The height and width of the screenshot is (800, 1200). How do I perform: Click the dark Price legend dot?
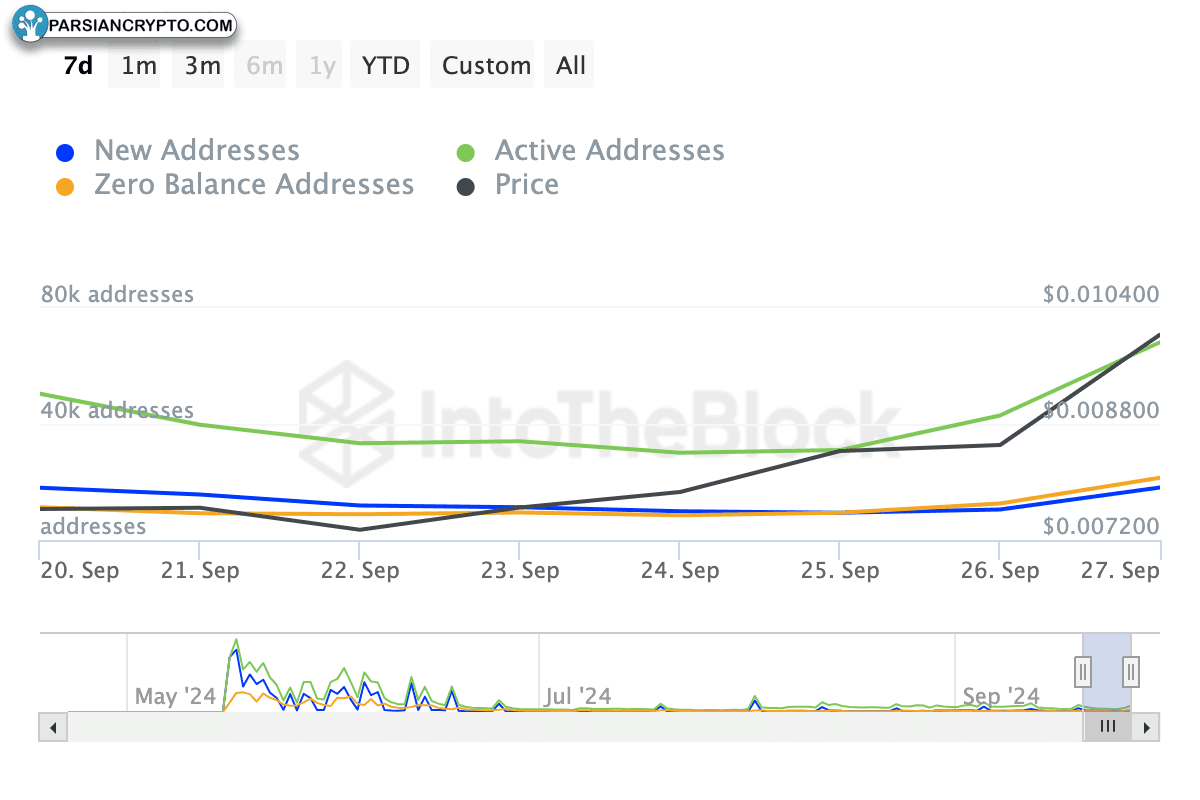pyautogui.click(x=465, y=187)
